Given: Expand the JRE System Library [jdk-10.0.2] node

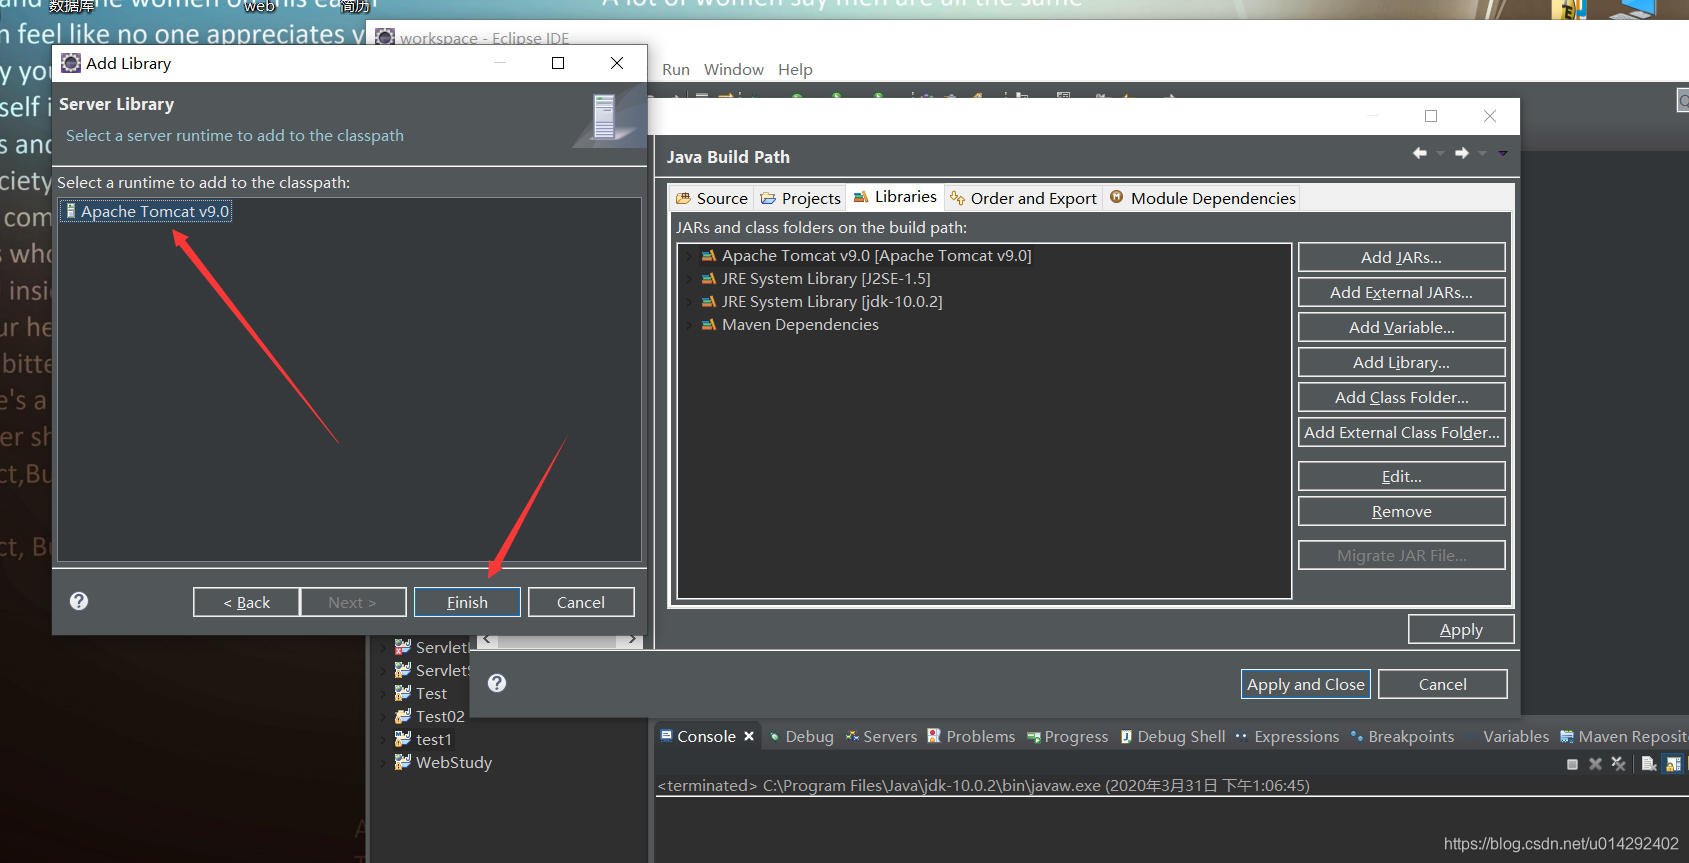Looking at the screenshot, I should tap(689, 302).
